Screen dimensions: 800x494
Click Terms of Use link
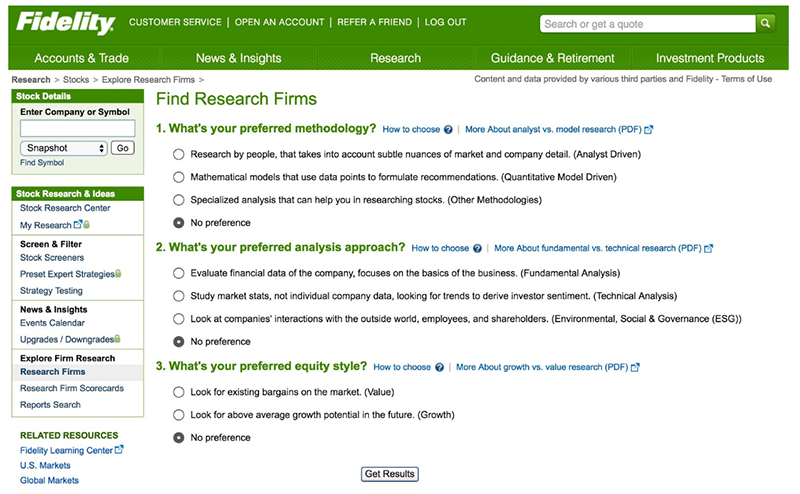click(746, 79)
